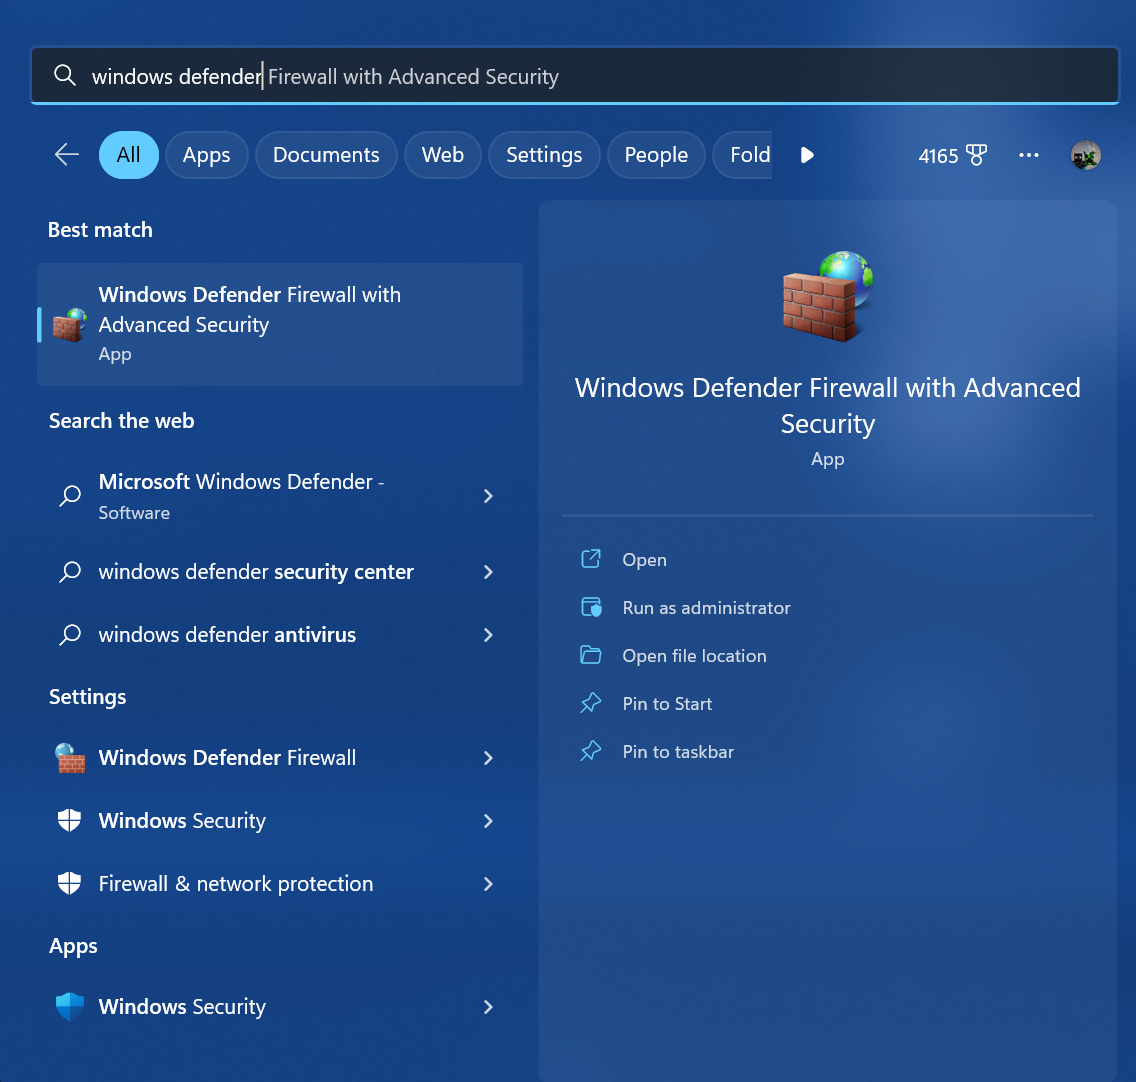Expand windows defender security center chevron
1136x1082 pixels.
(488, 572)
